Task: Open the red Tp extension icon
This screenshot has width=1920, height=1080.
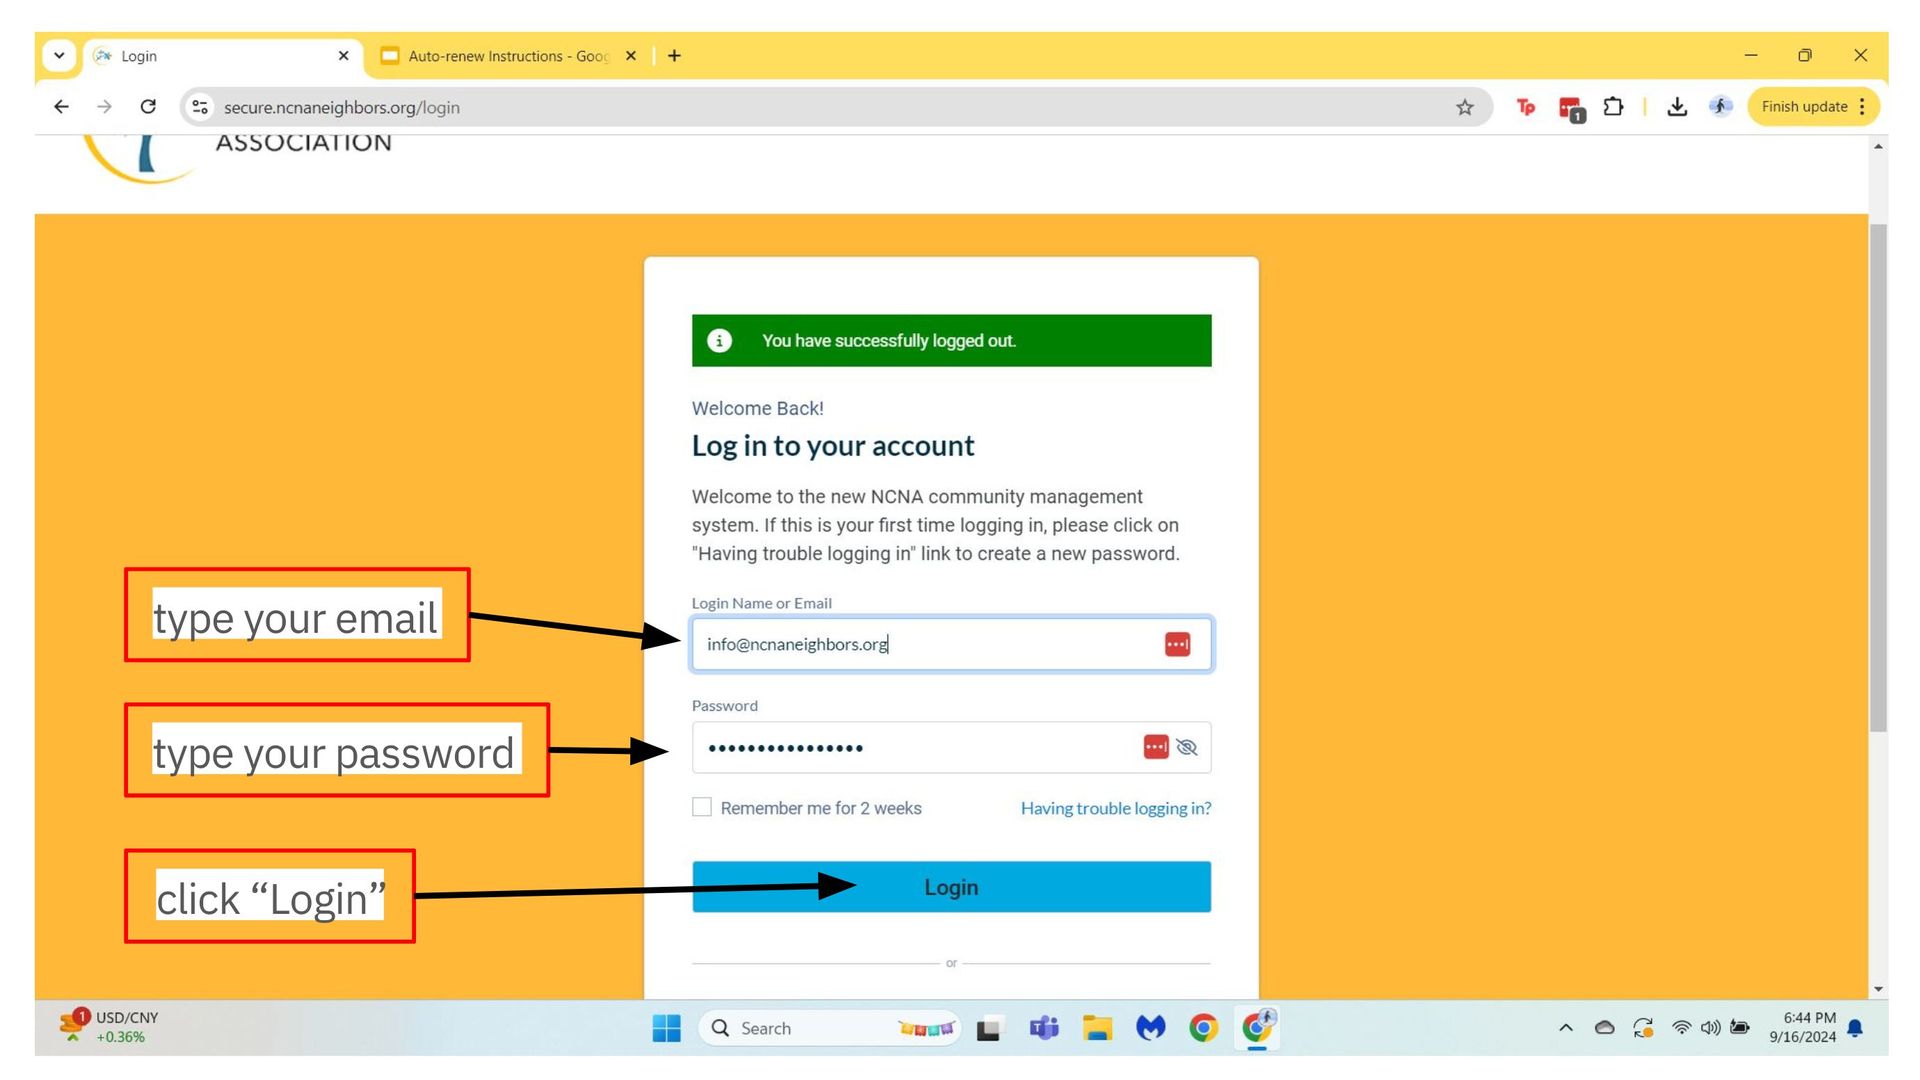Action: [1525, 107]
